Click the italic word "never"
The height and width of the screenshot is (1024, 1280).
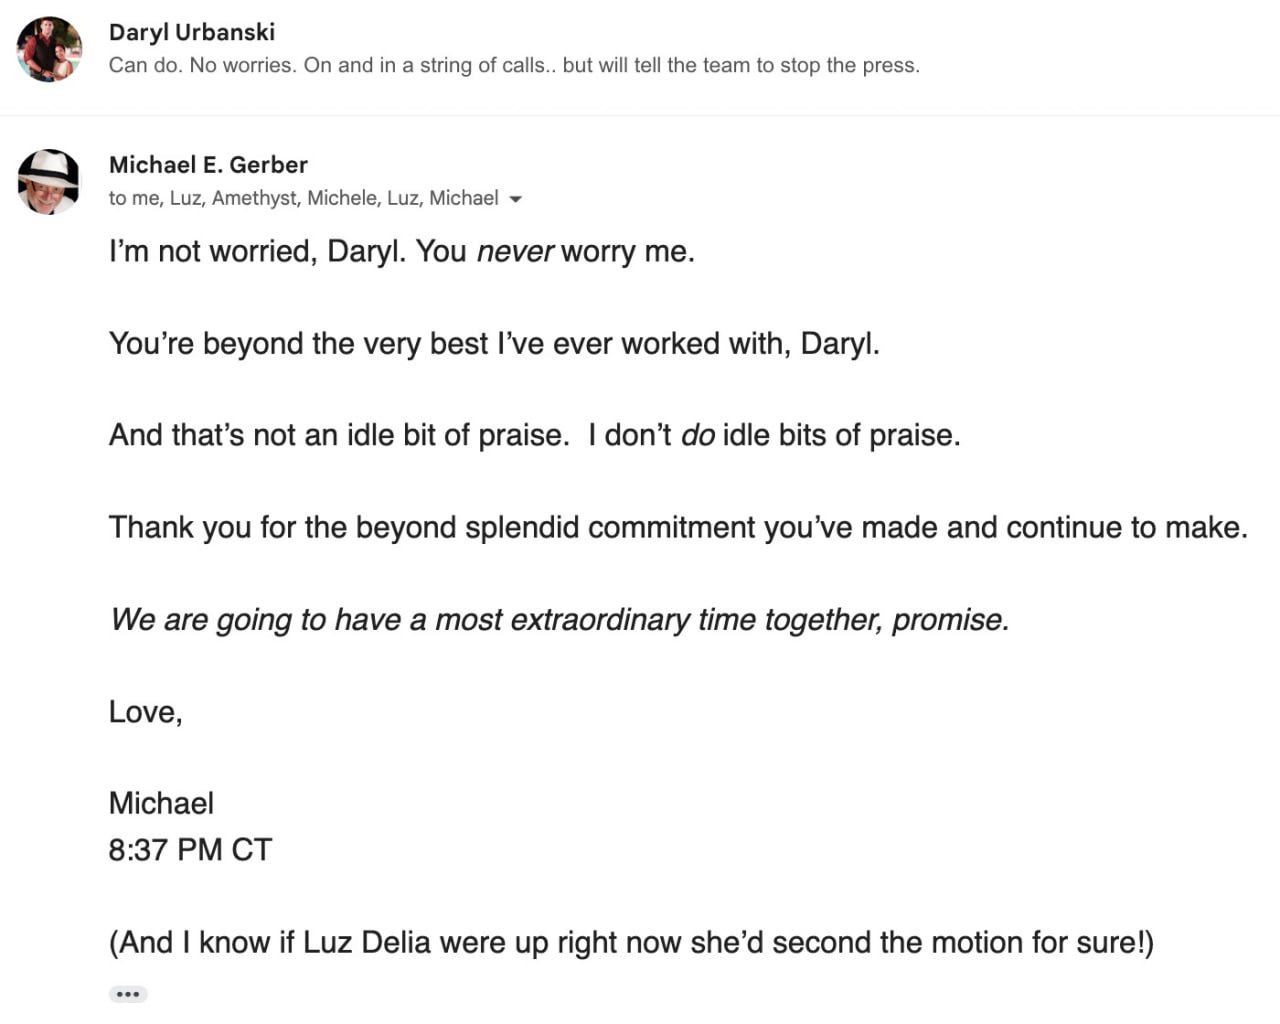click(514, 251)
